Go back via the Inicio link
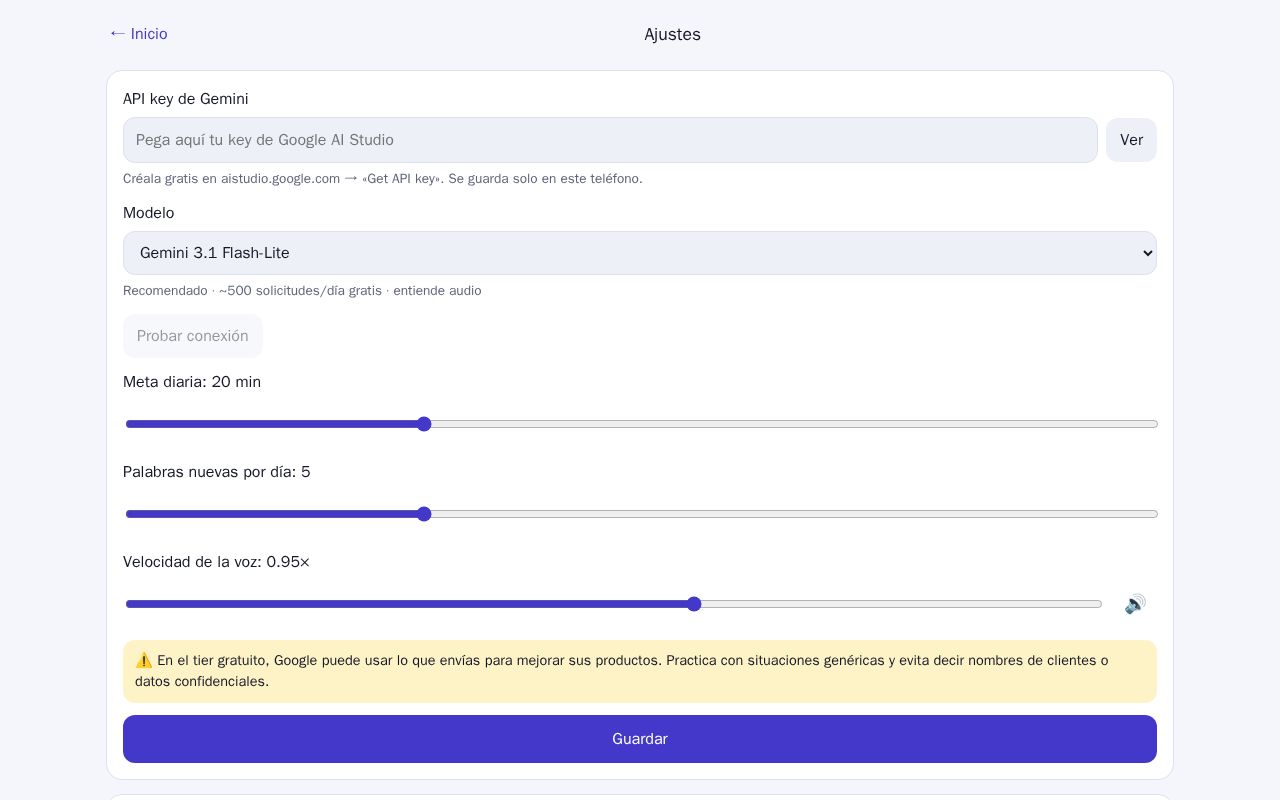Screen dimensions: 1280x800 pyautogui.click(x=138, y=34)
